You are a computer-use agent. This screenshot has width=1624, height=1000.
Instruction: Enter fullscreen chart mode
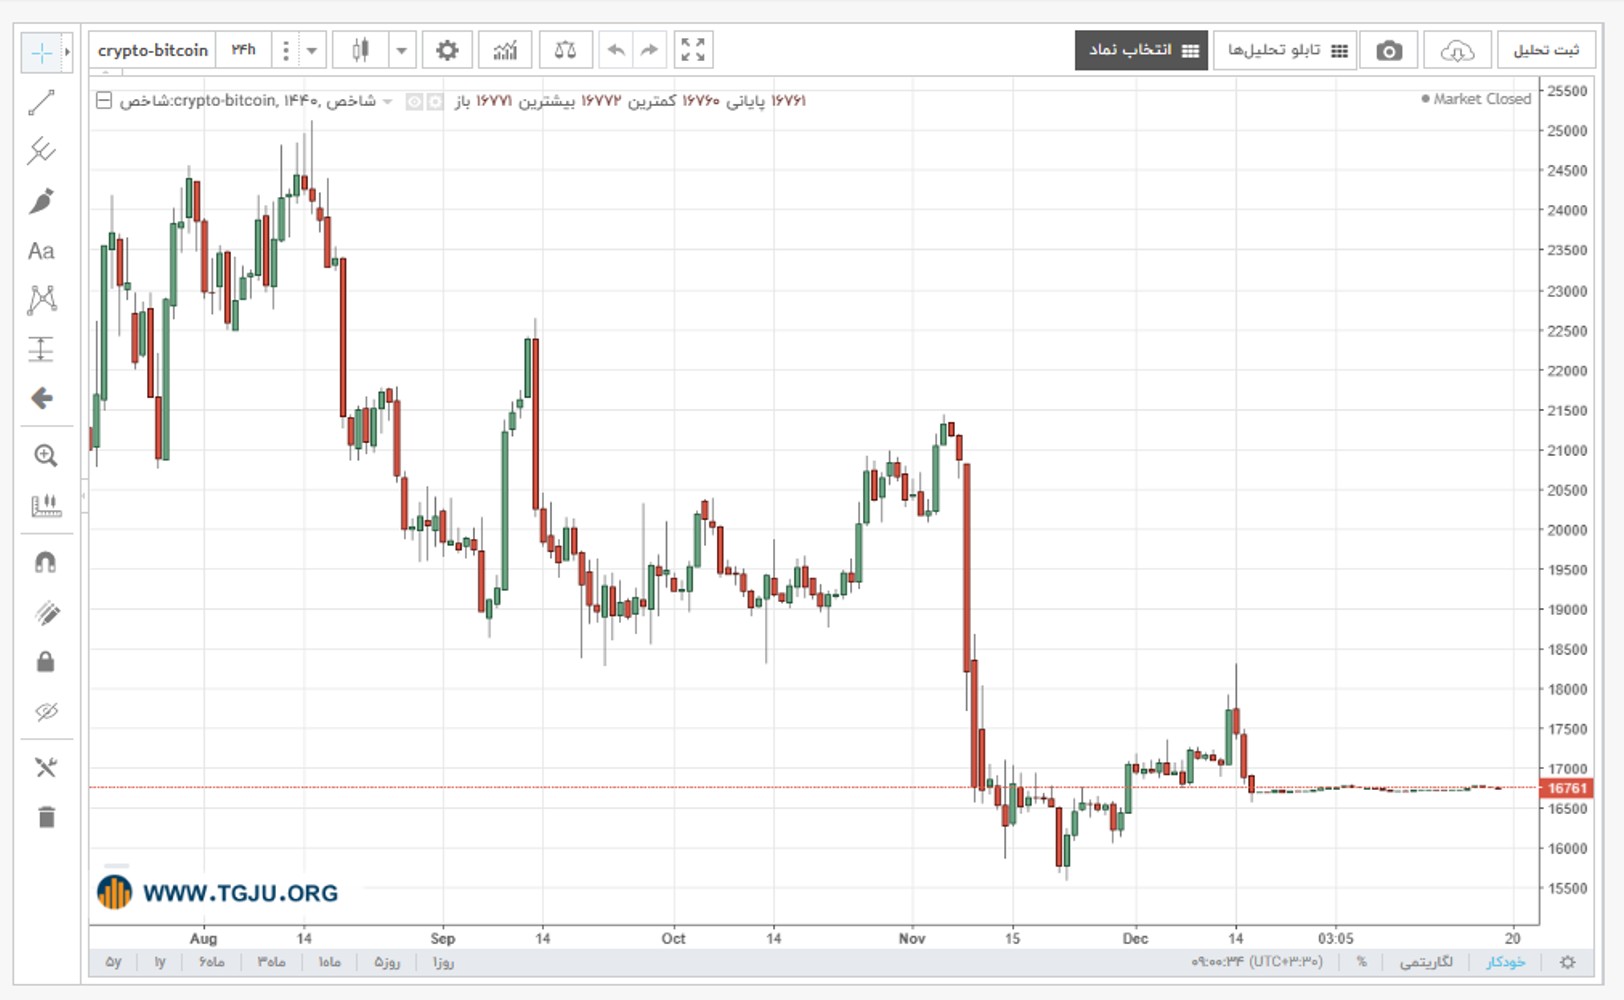click(x=692, y=50)
